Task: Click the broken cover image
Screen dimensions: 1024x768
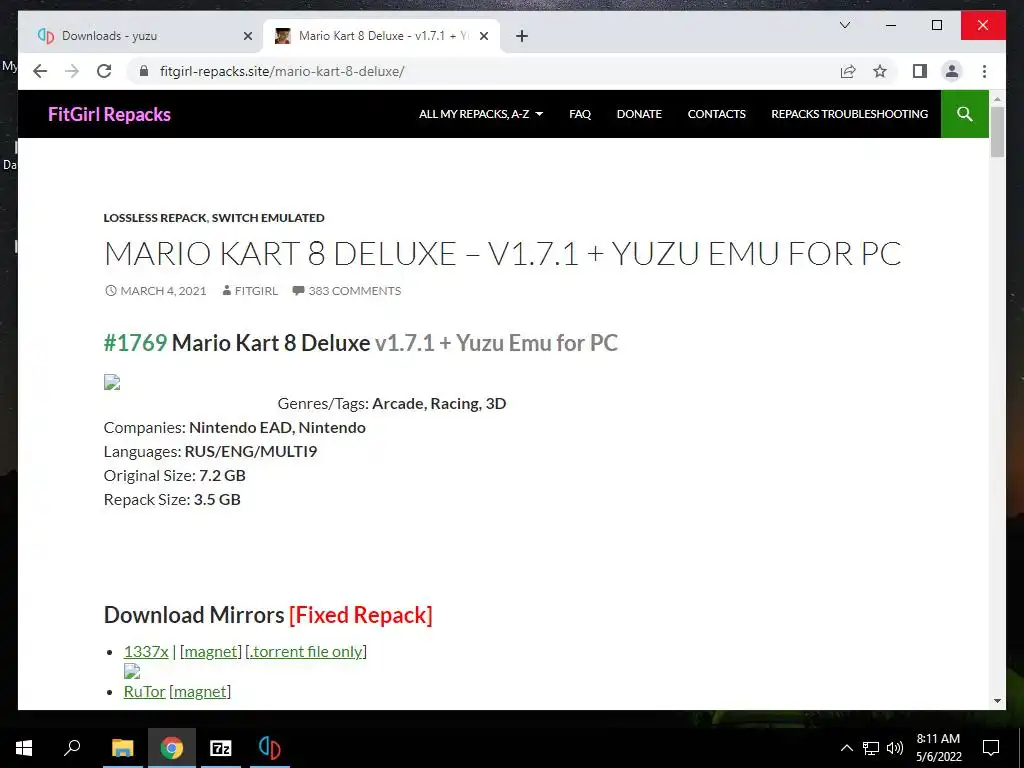Action: coord(112,382)
